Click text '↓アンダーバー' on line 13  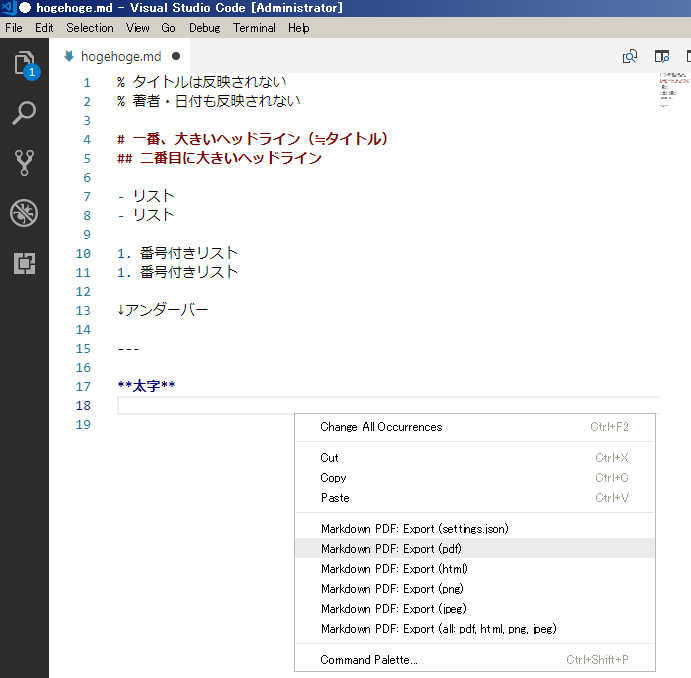(163, 310)
